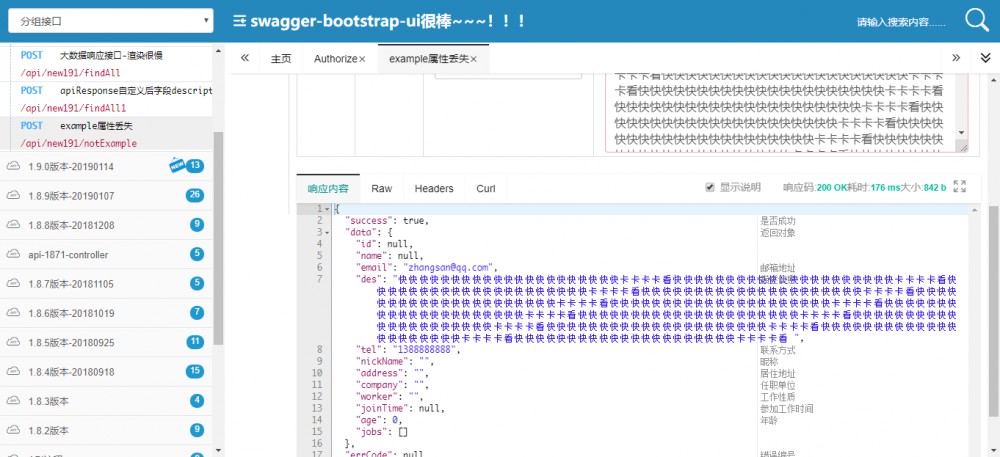
Task: Click the double-right arrow tab scroll icon
Action: (956, 58)
